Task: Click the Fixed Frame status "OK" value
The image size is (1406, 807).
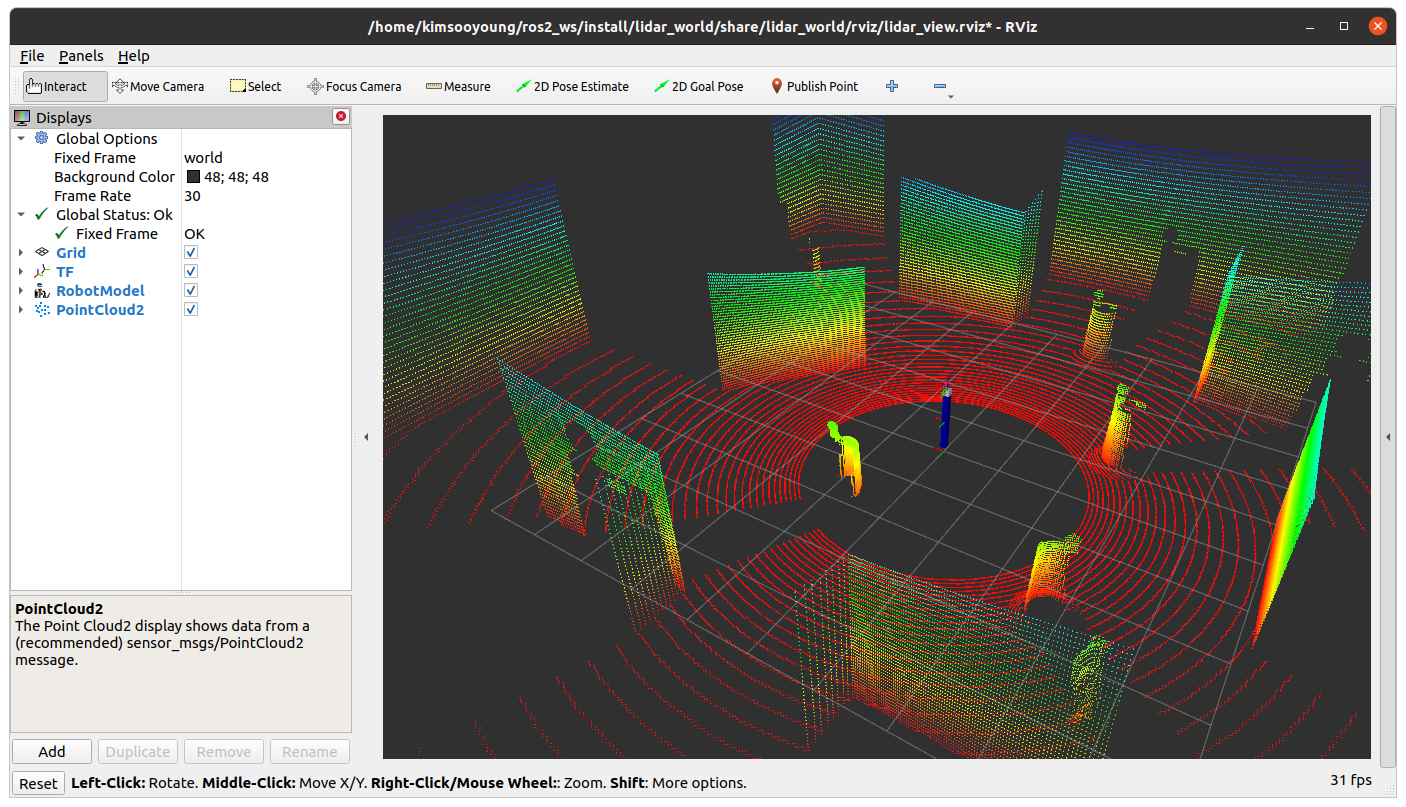Action: tap(194, 234)
